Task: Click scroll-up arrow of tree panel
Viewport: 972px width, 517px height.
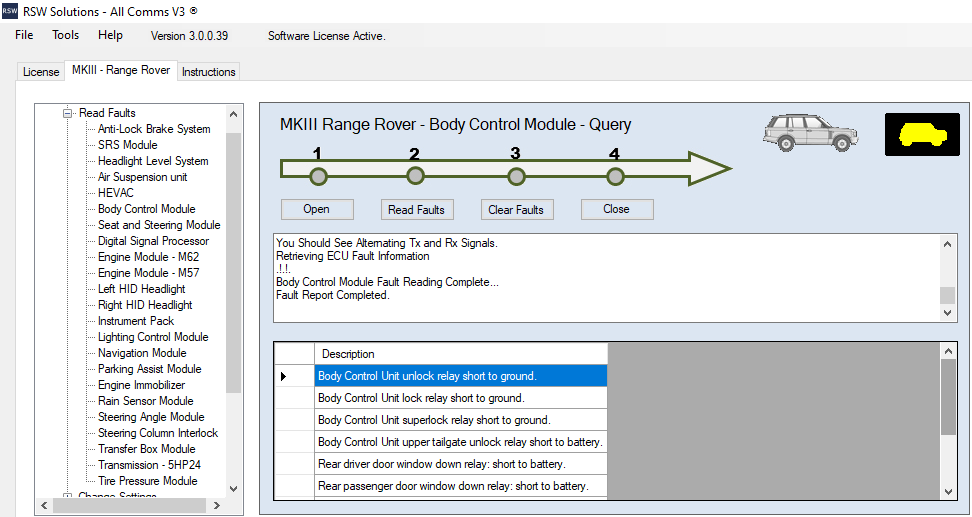Action: [233, 114]
